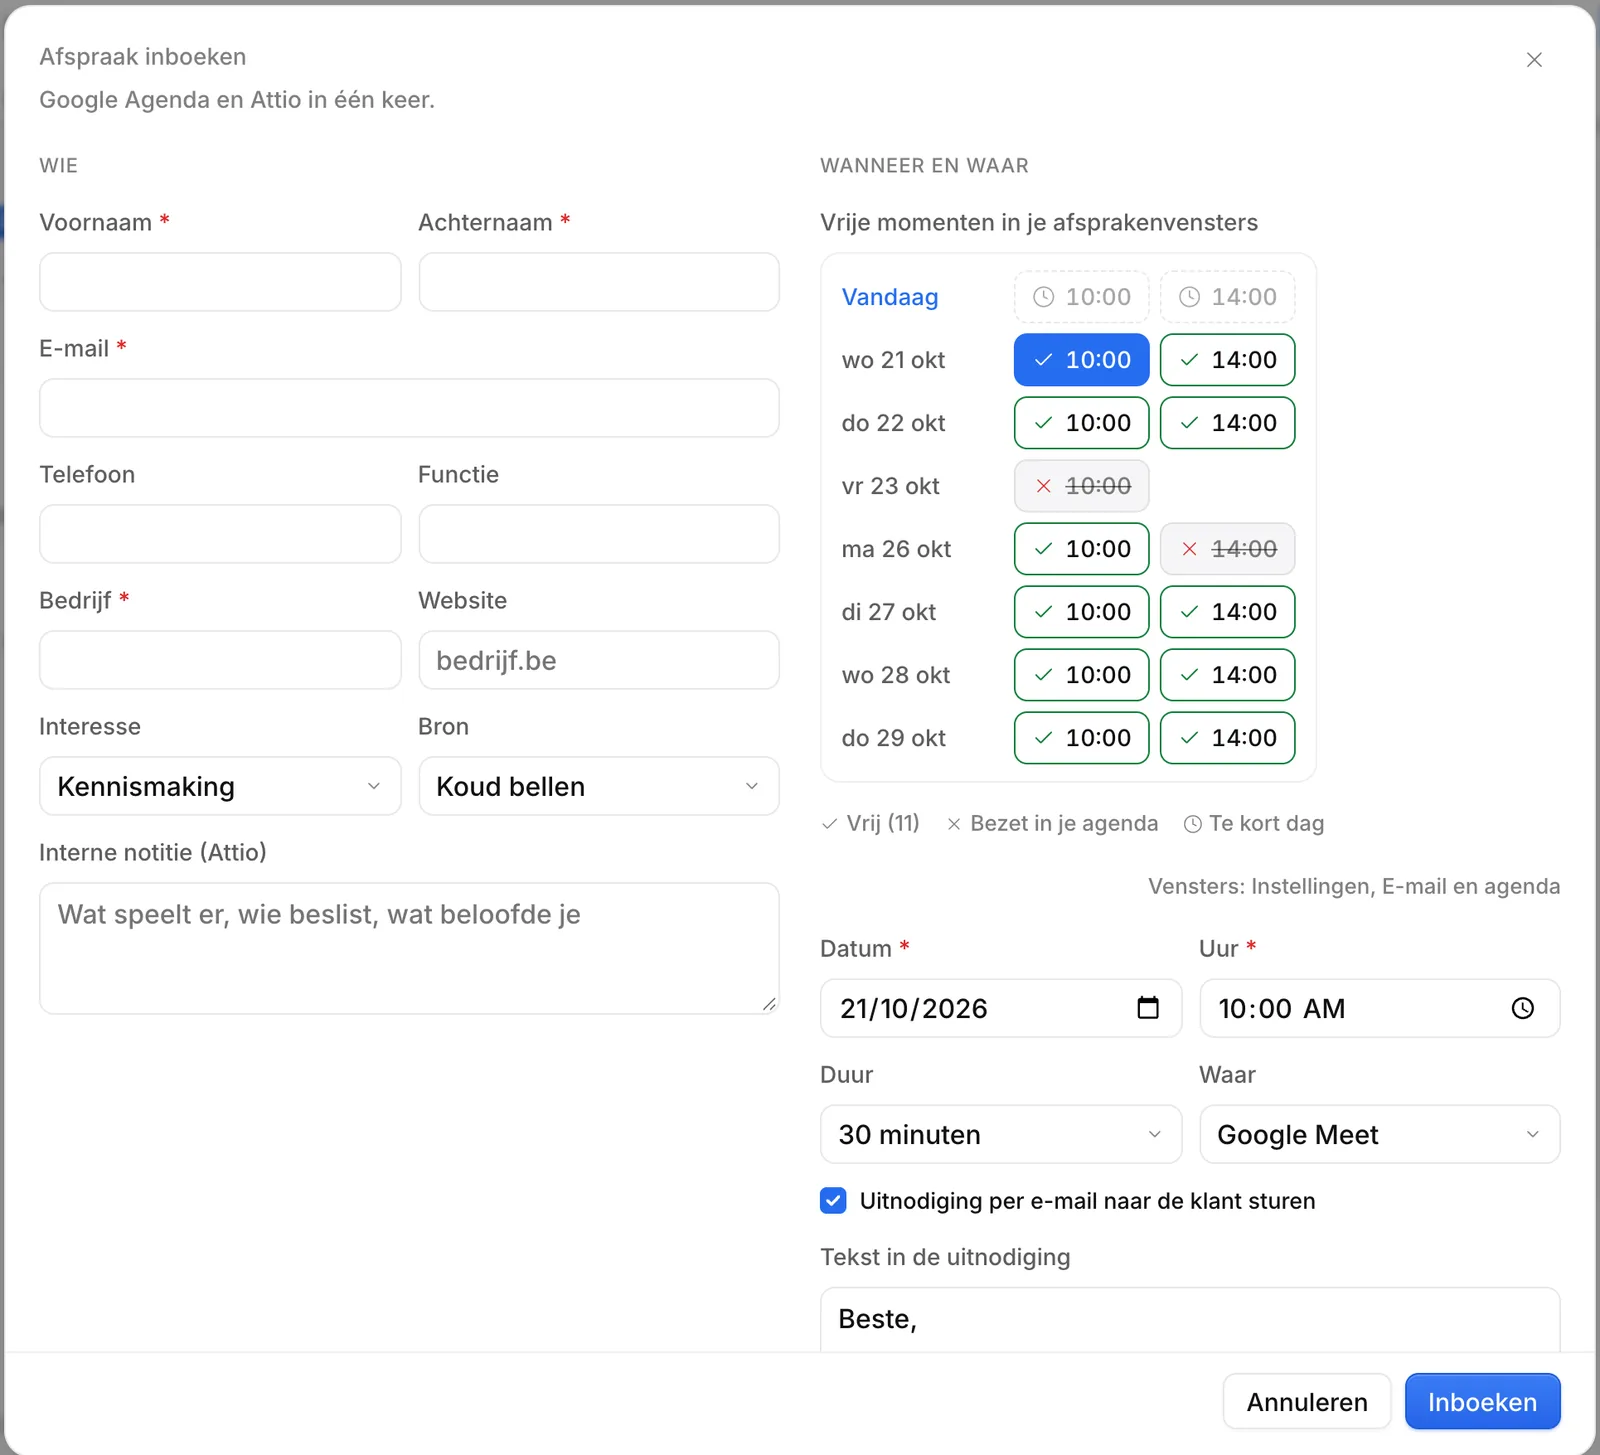The height and width of the screenshot is (1455, 1600).
Task: Click the Inboeken button
Action: pyautogui.click(x=1482, y=1402)
